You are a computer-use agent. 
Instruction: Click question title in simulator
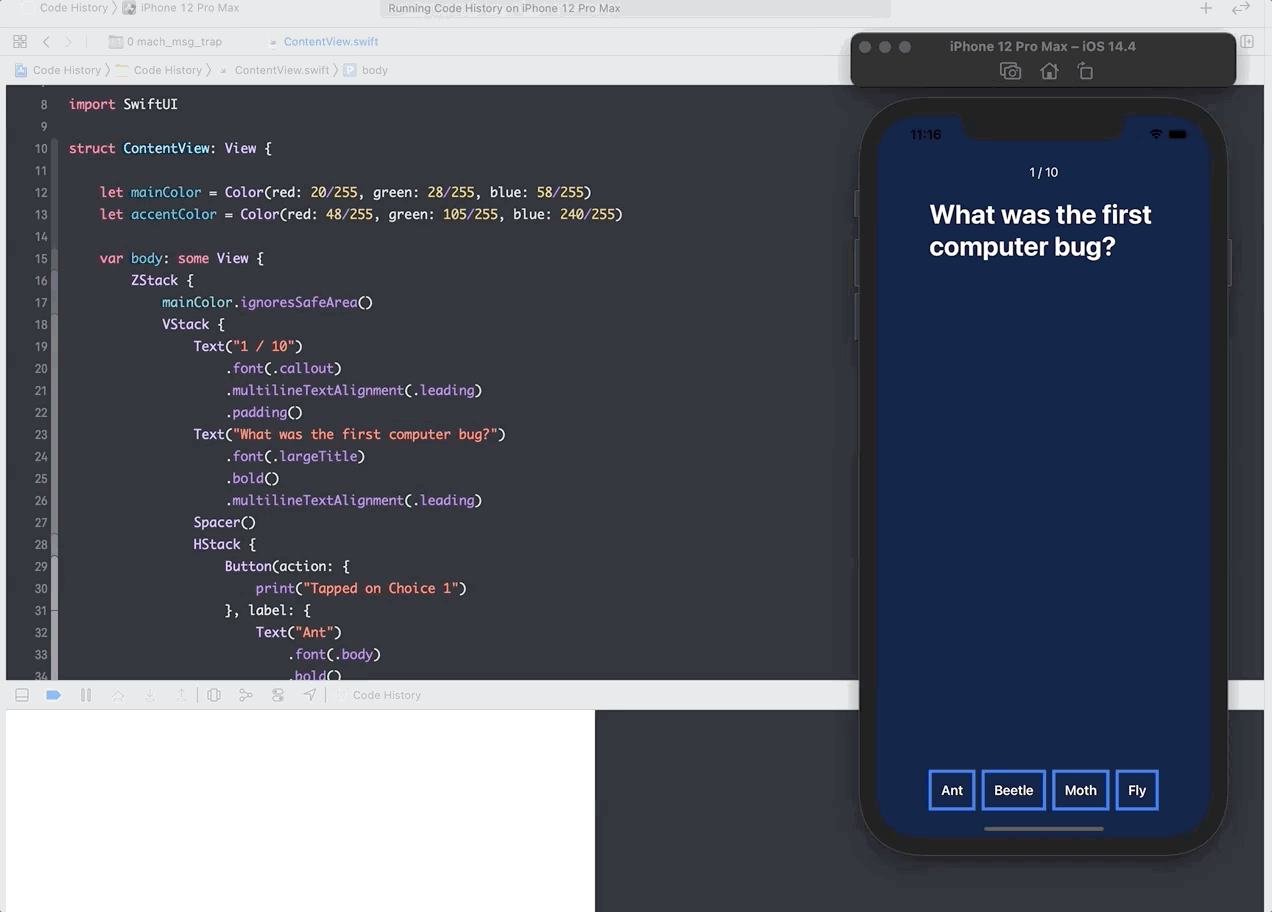pyautogui.click(x=1040, y=231)
